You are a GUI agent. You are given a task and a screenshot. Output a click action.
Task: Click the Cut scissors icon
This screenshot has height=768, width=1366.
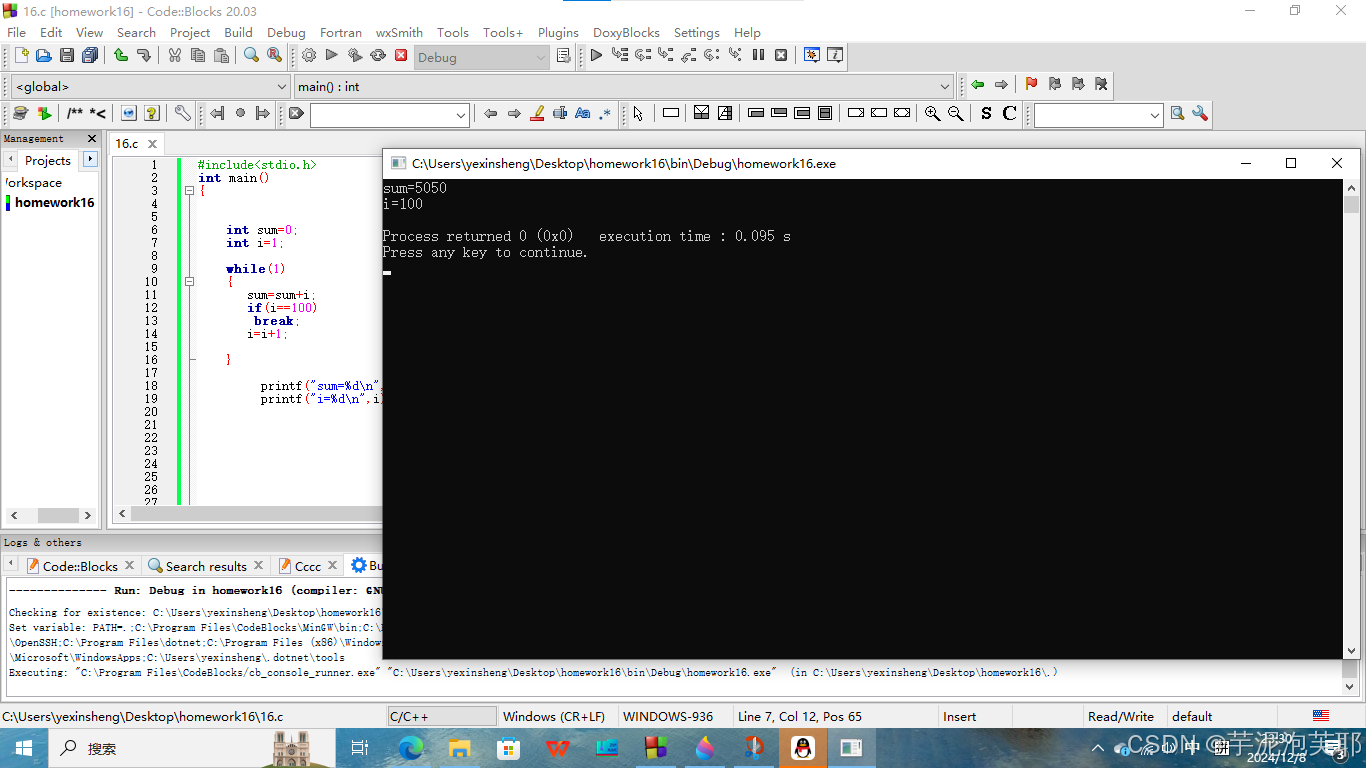tap(175, 56)
